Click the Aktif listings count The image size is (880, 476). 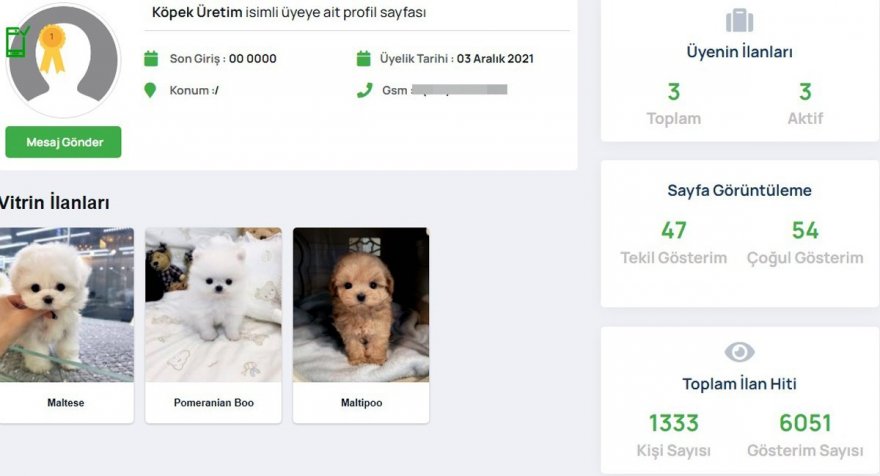tap(805, 93)
